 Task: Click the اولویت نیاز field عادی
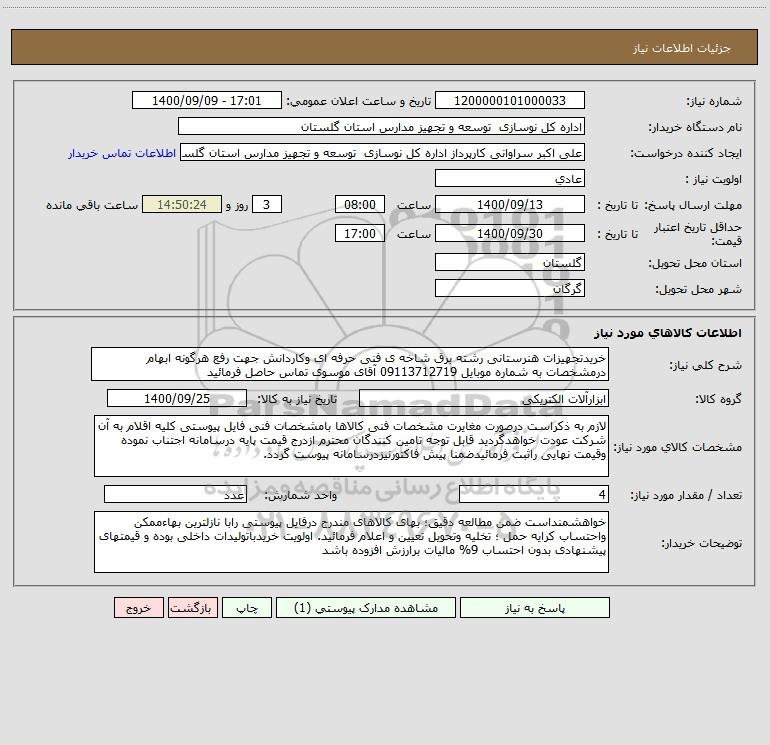(x=510, y=178)
